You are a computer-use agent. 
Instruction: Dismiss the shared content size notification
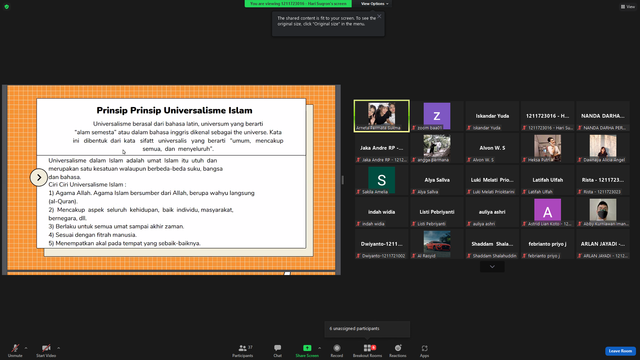point(379,16)
